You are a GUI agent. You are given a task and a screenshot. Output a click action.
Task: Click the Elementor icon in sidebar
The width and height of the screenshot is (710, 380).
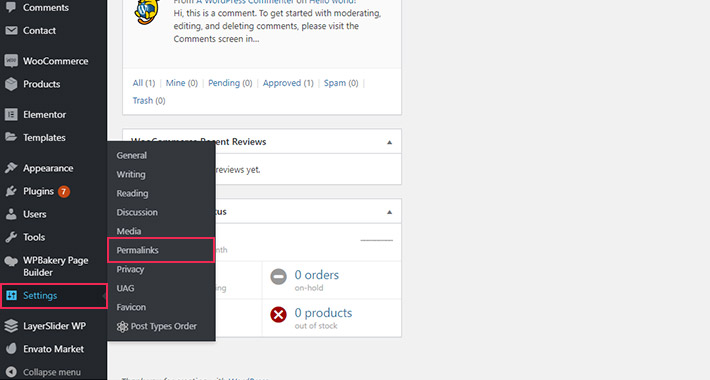[11, 115]
